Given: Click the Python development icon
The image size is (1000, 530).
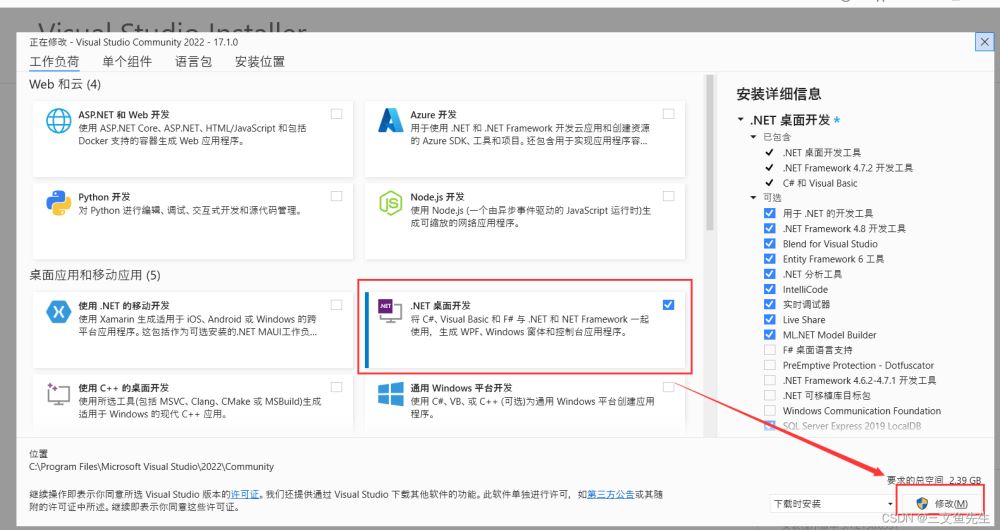Looking at the screenshot, I should pos(59,203).
